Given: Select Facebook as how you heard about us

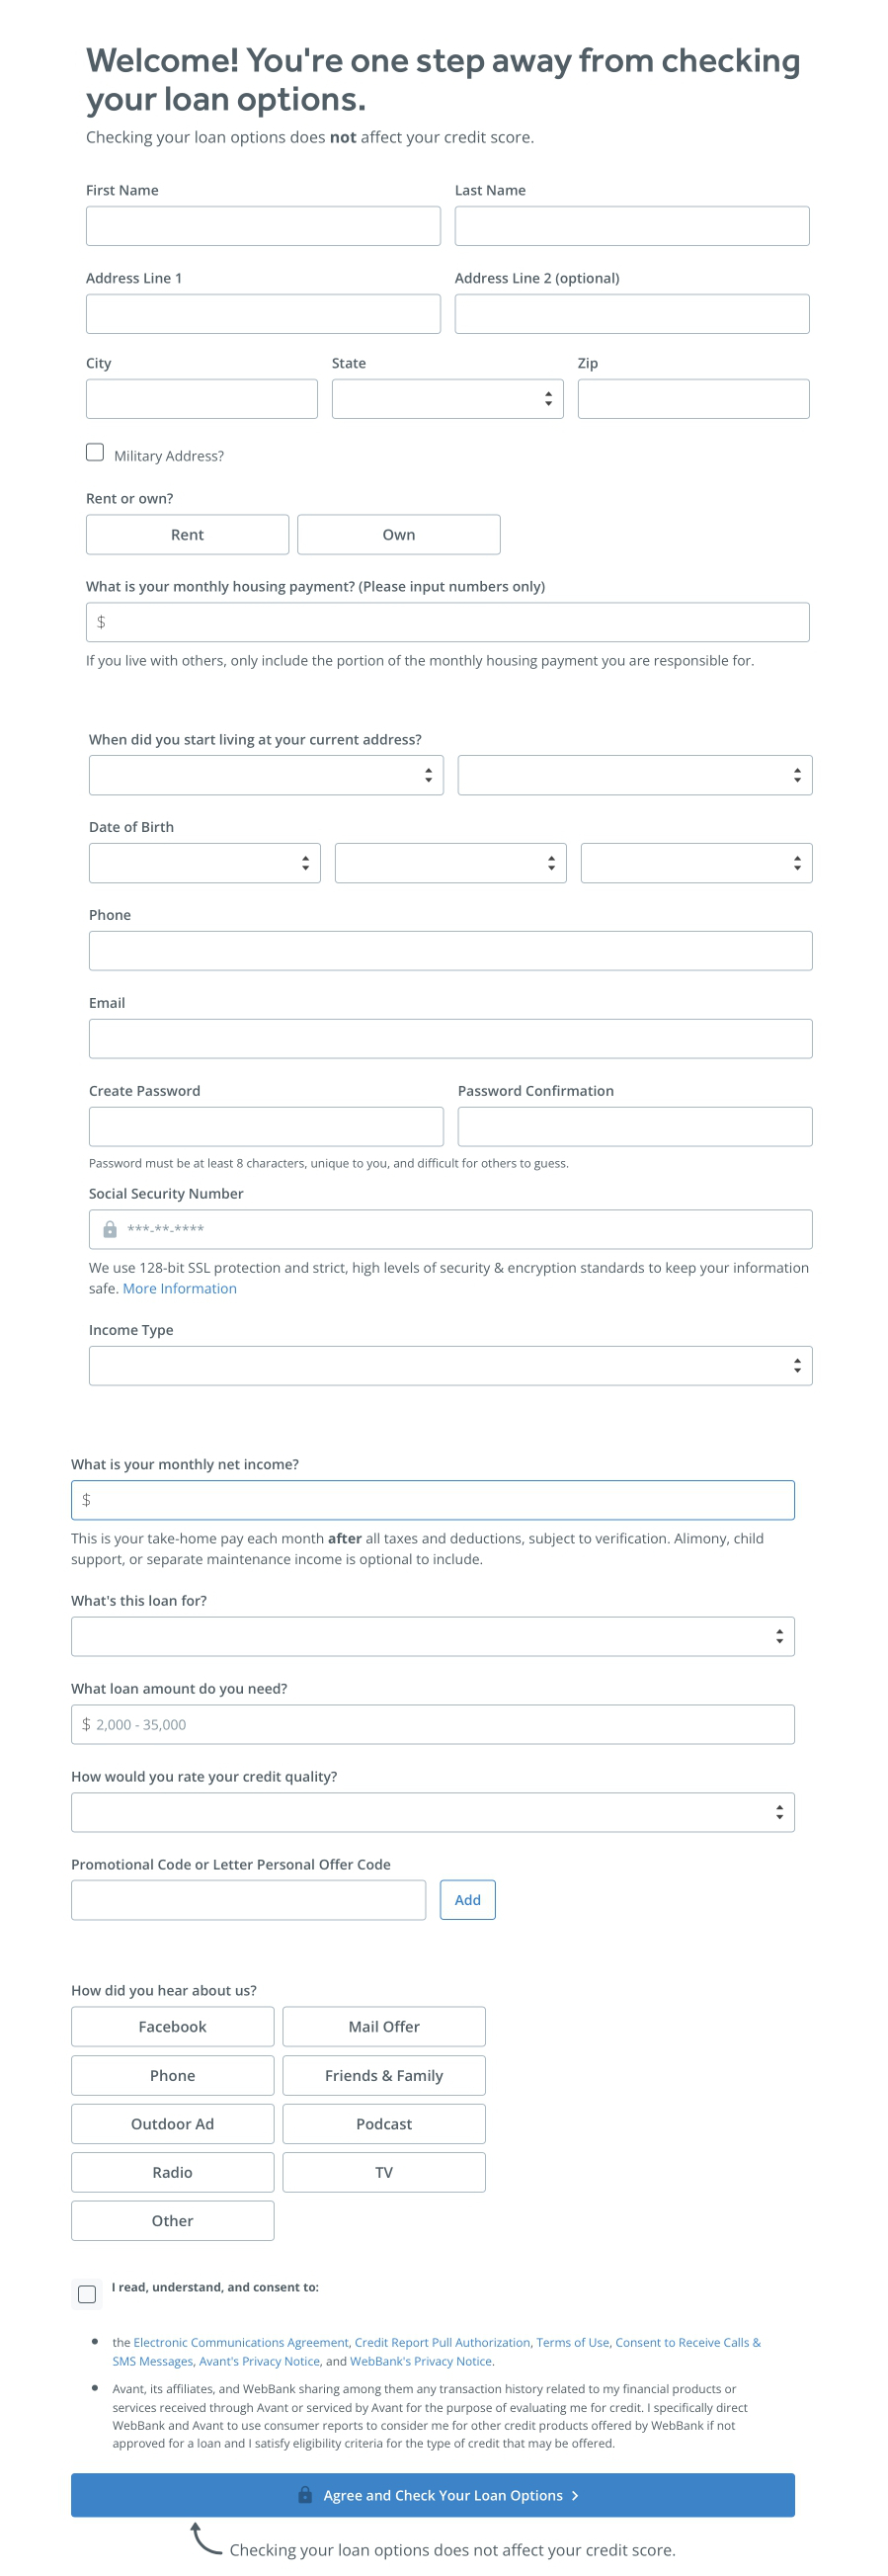Looking at the screenshot, I should 172,2026.
